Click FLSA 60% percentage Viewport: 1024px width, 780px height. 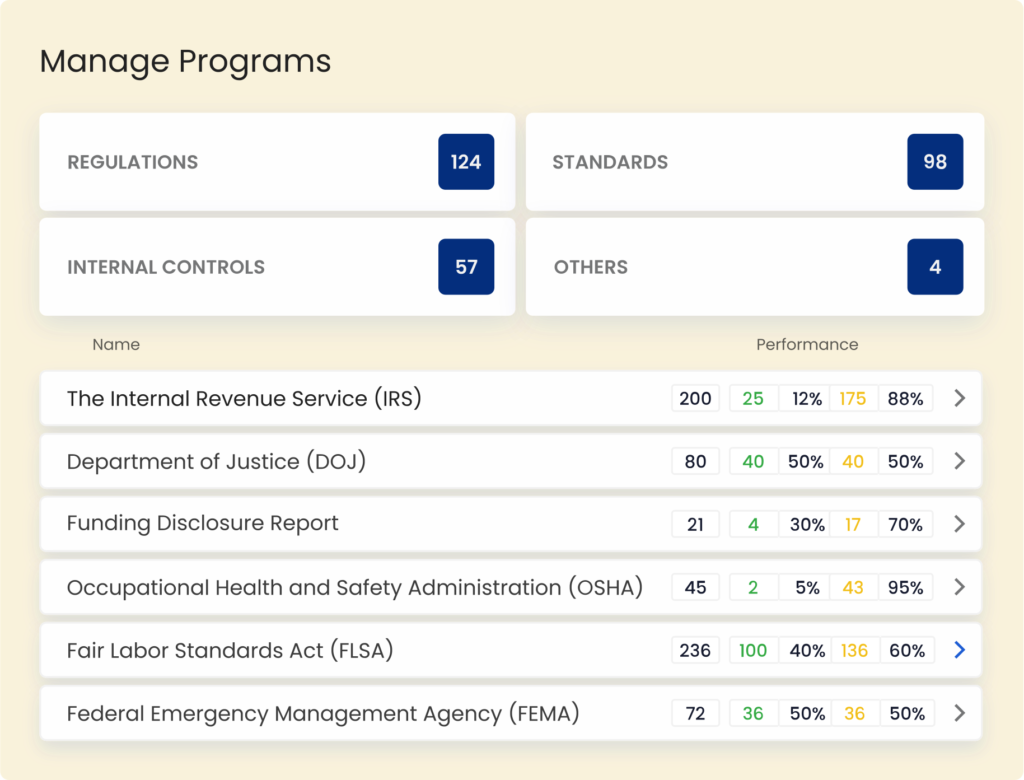(x=907, y=650)
